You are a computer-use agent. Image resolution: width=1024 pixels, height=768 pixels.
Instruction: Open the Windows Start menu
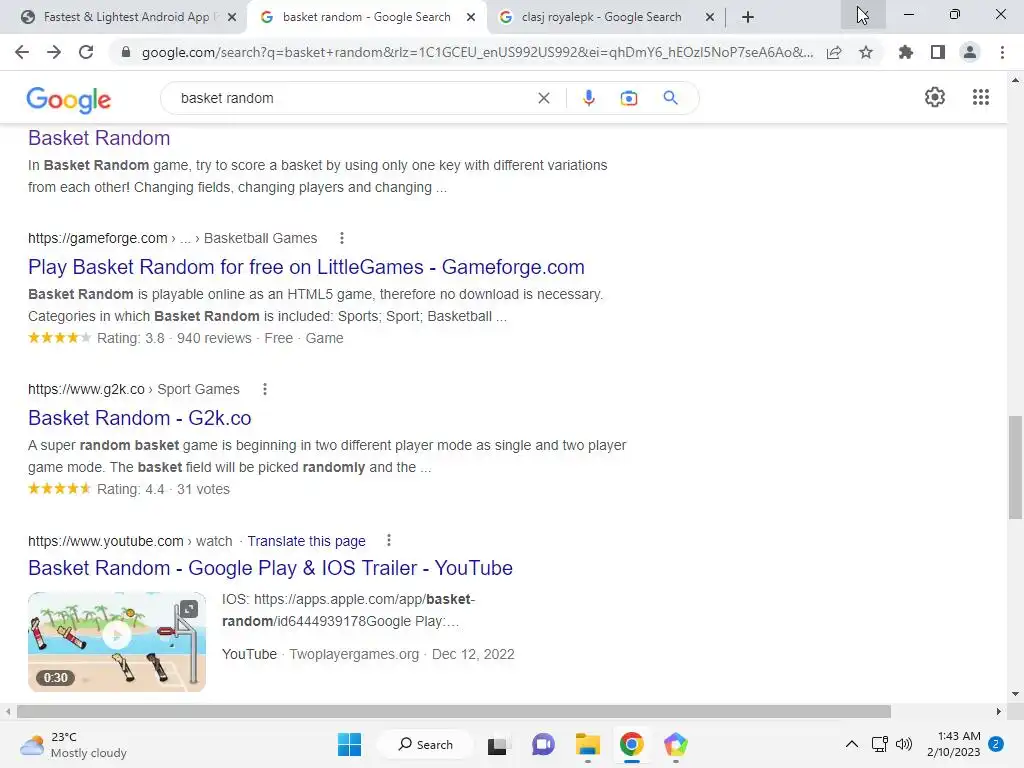click(349, 744)
